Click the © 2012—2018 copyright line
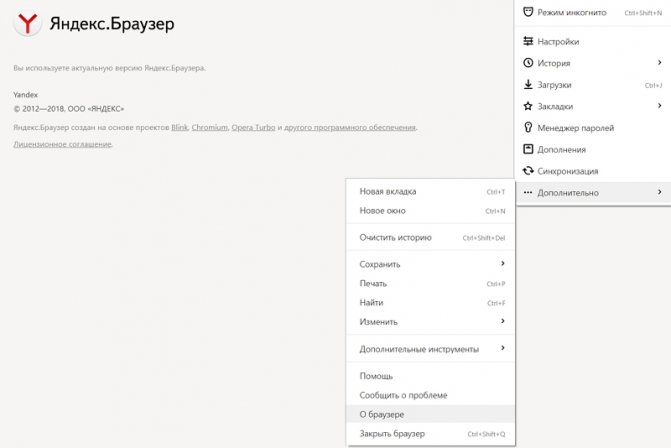This screenshot has width=671, height=448. [69, 109]
